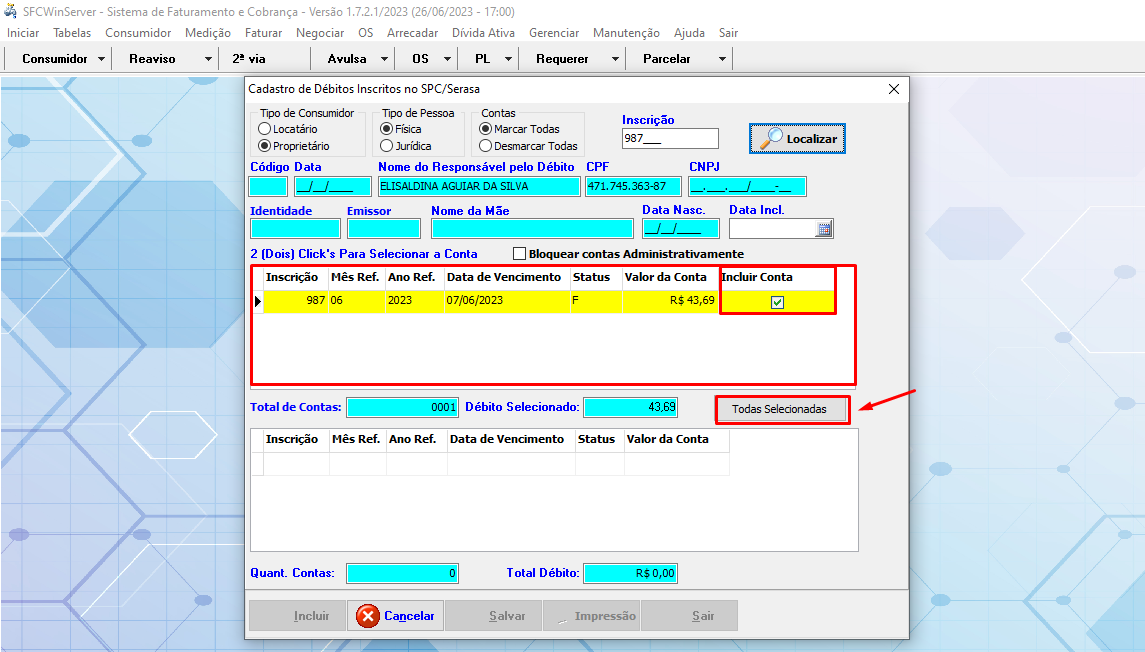This screenshot has width=1145, height=652.
Task: Expand the Consumidor toolbar dropdown
Action: 102,59
